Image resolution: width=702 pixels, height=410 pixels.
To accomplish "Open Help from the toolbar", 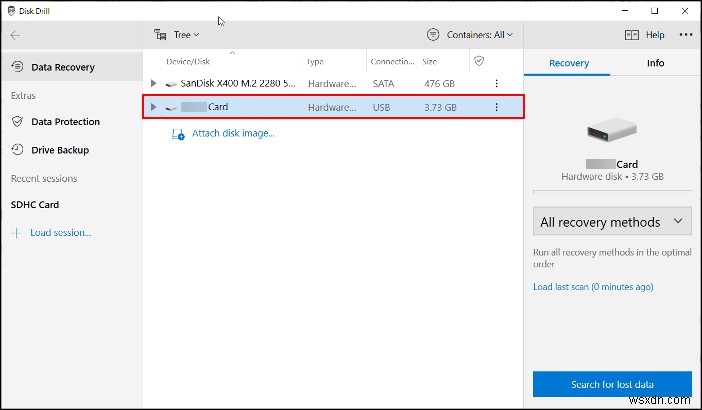I will click(655, 35).
